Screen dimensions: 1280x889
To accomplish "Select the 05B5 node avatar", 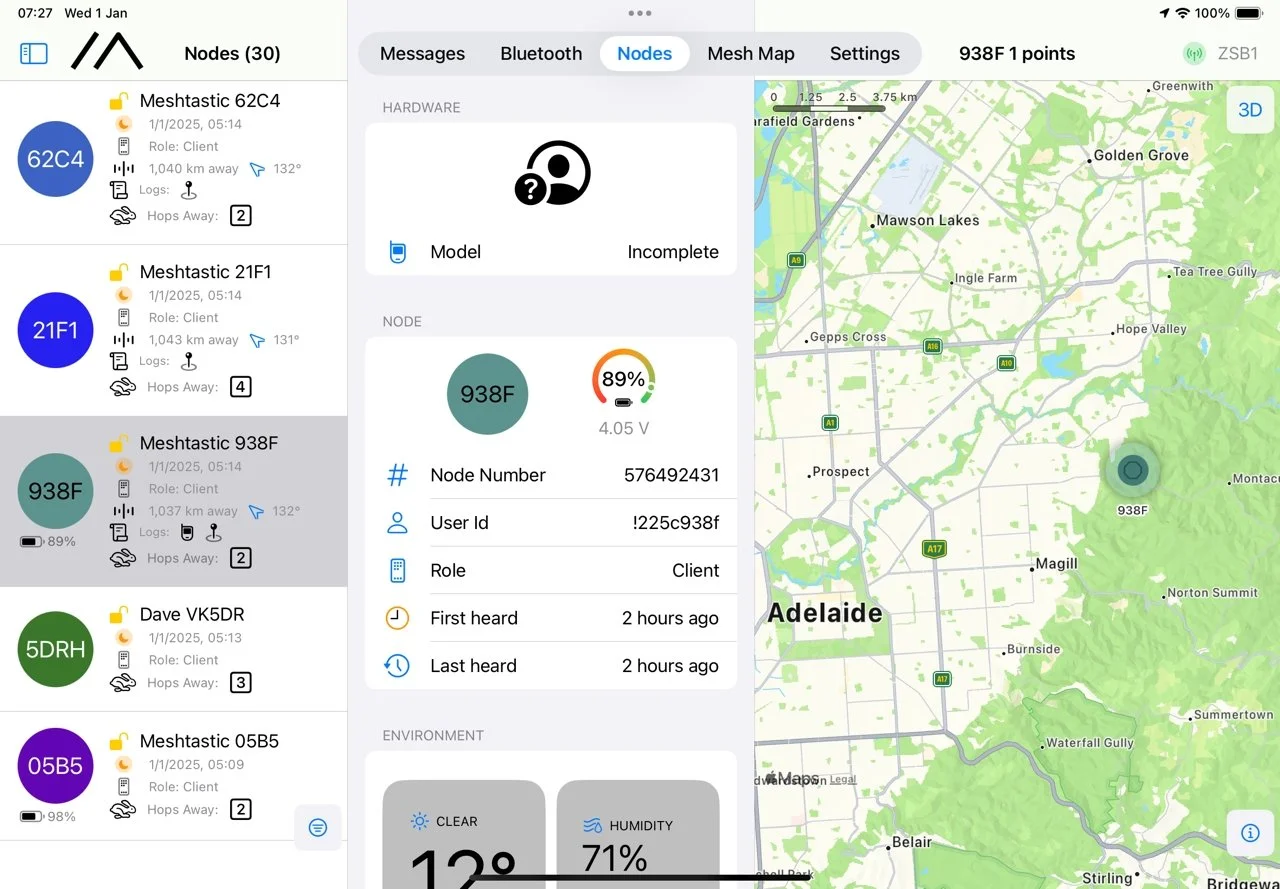I will [x=55, y=766].
